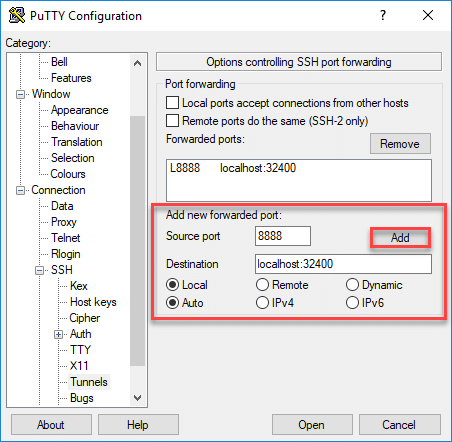Select the IPv4 radio button

[262, 303]
